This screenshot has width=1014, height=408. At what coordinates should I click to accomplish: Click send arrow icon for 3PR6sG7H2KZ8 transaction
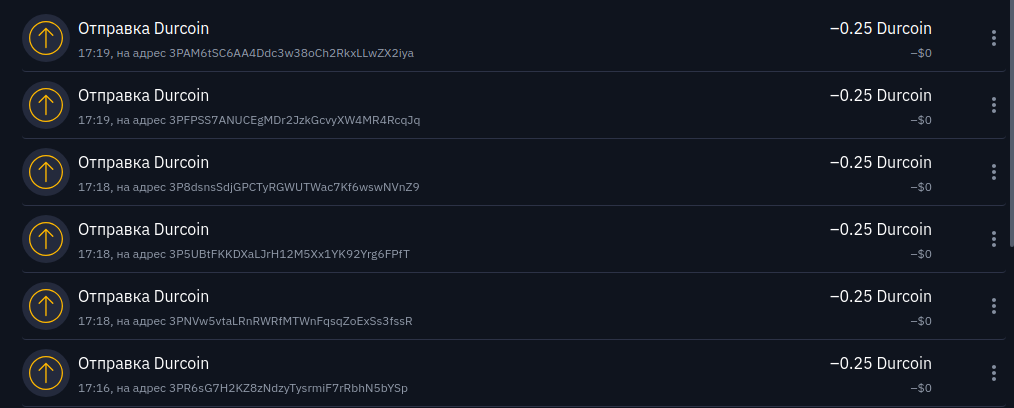pyautogui.click(x=46, y=373)
